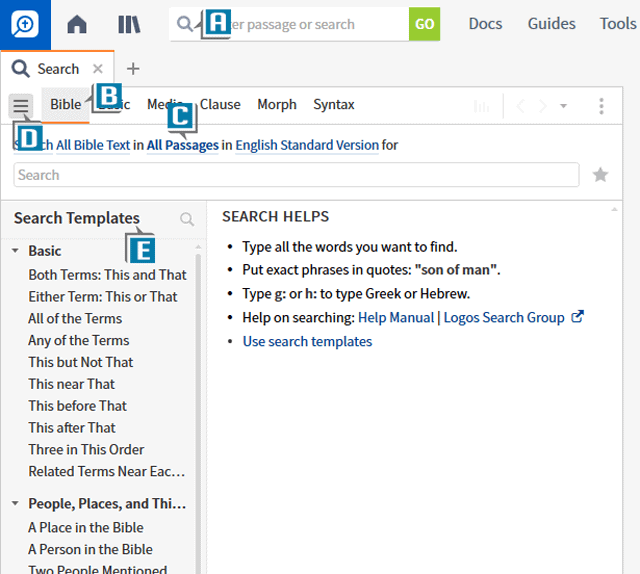The image size is (640, 574).
Task: Click the star to favorite this search
Action: pyautogui.click(x=600, y=175)
